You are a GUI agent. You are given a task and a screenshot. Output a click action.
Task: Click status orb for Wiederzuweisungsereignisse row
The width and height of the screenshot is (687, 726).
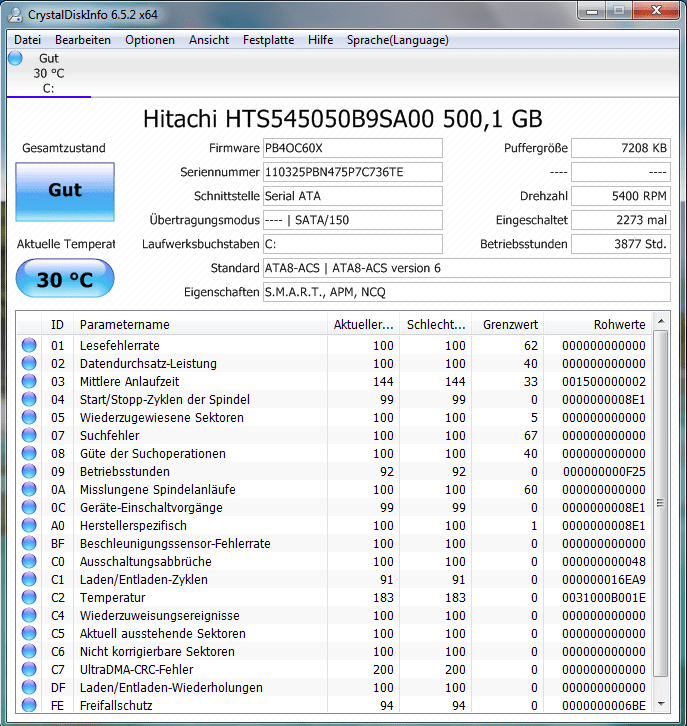29,616
